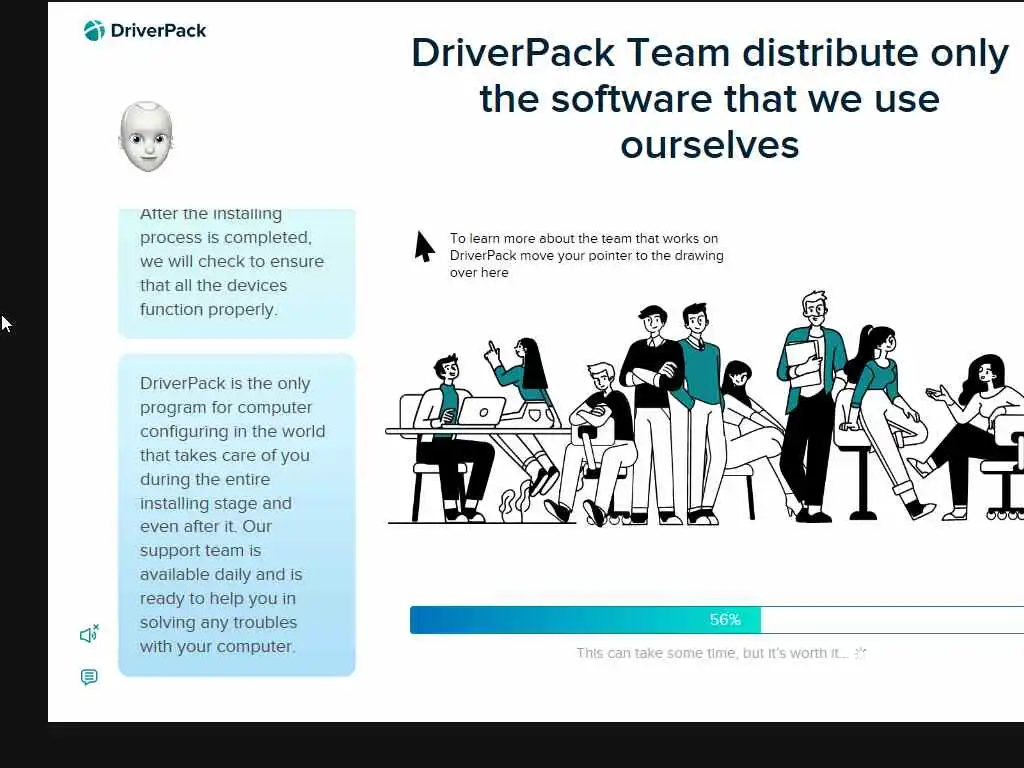Click the 'After the installing process' message bubble
Image resolution: width=1024 pixels, height=768 pixels.
pyautogui.click(x=236, y=273)
